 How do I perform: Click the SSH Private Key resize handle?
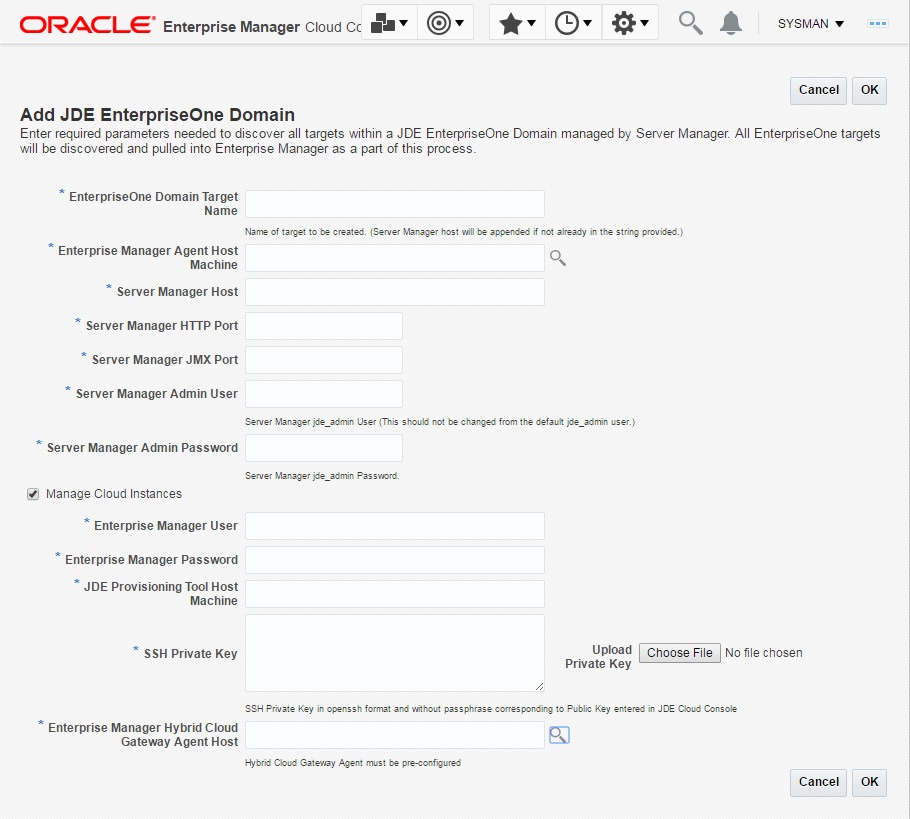pyautogui.click(x=539, y=686)
